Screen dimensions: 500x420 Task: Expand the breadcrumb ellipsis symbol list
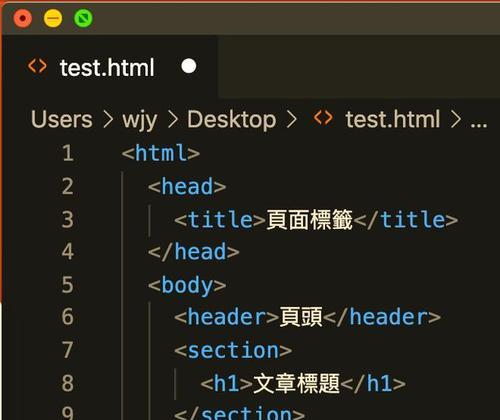pos(479,125)
